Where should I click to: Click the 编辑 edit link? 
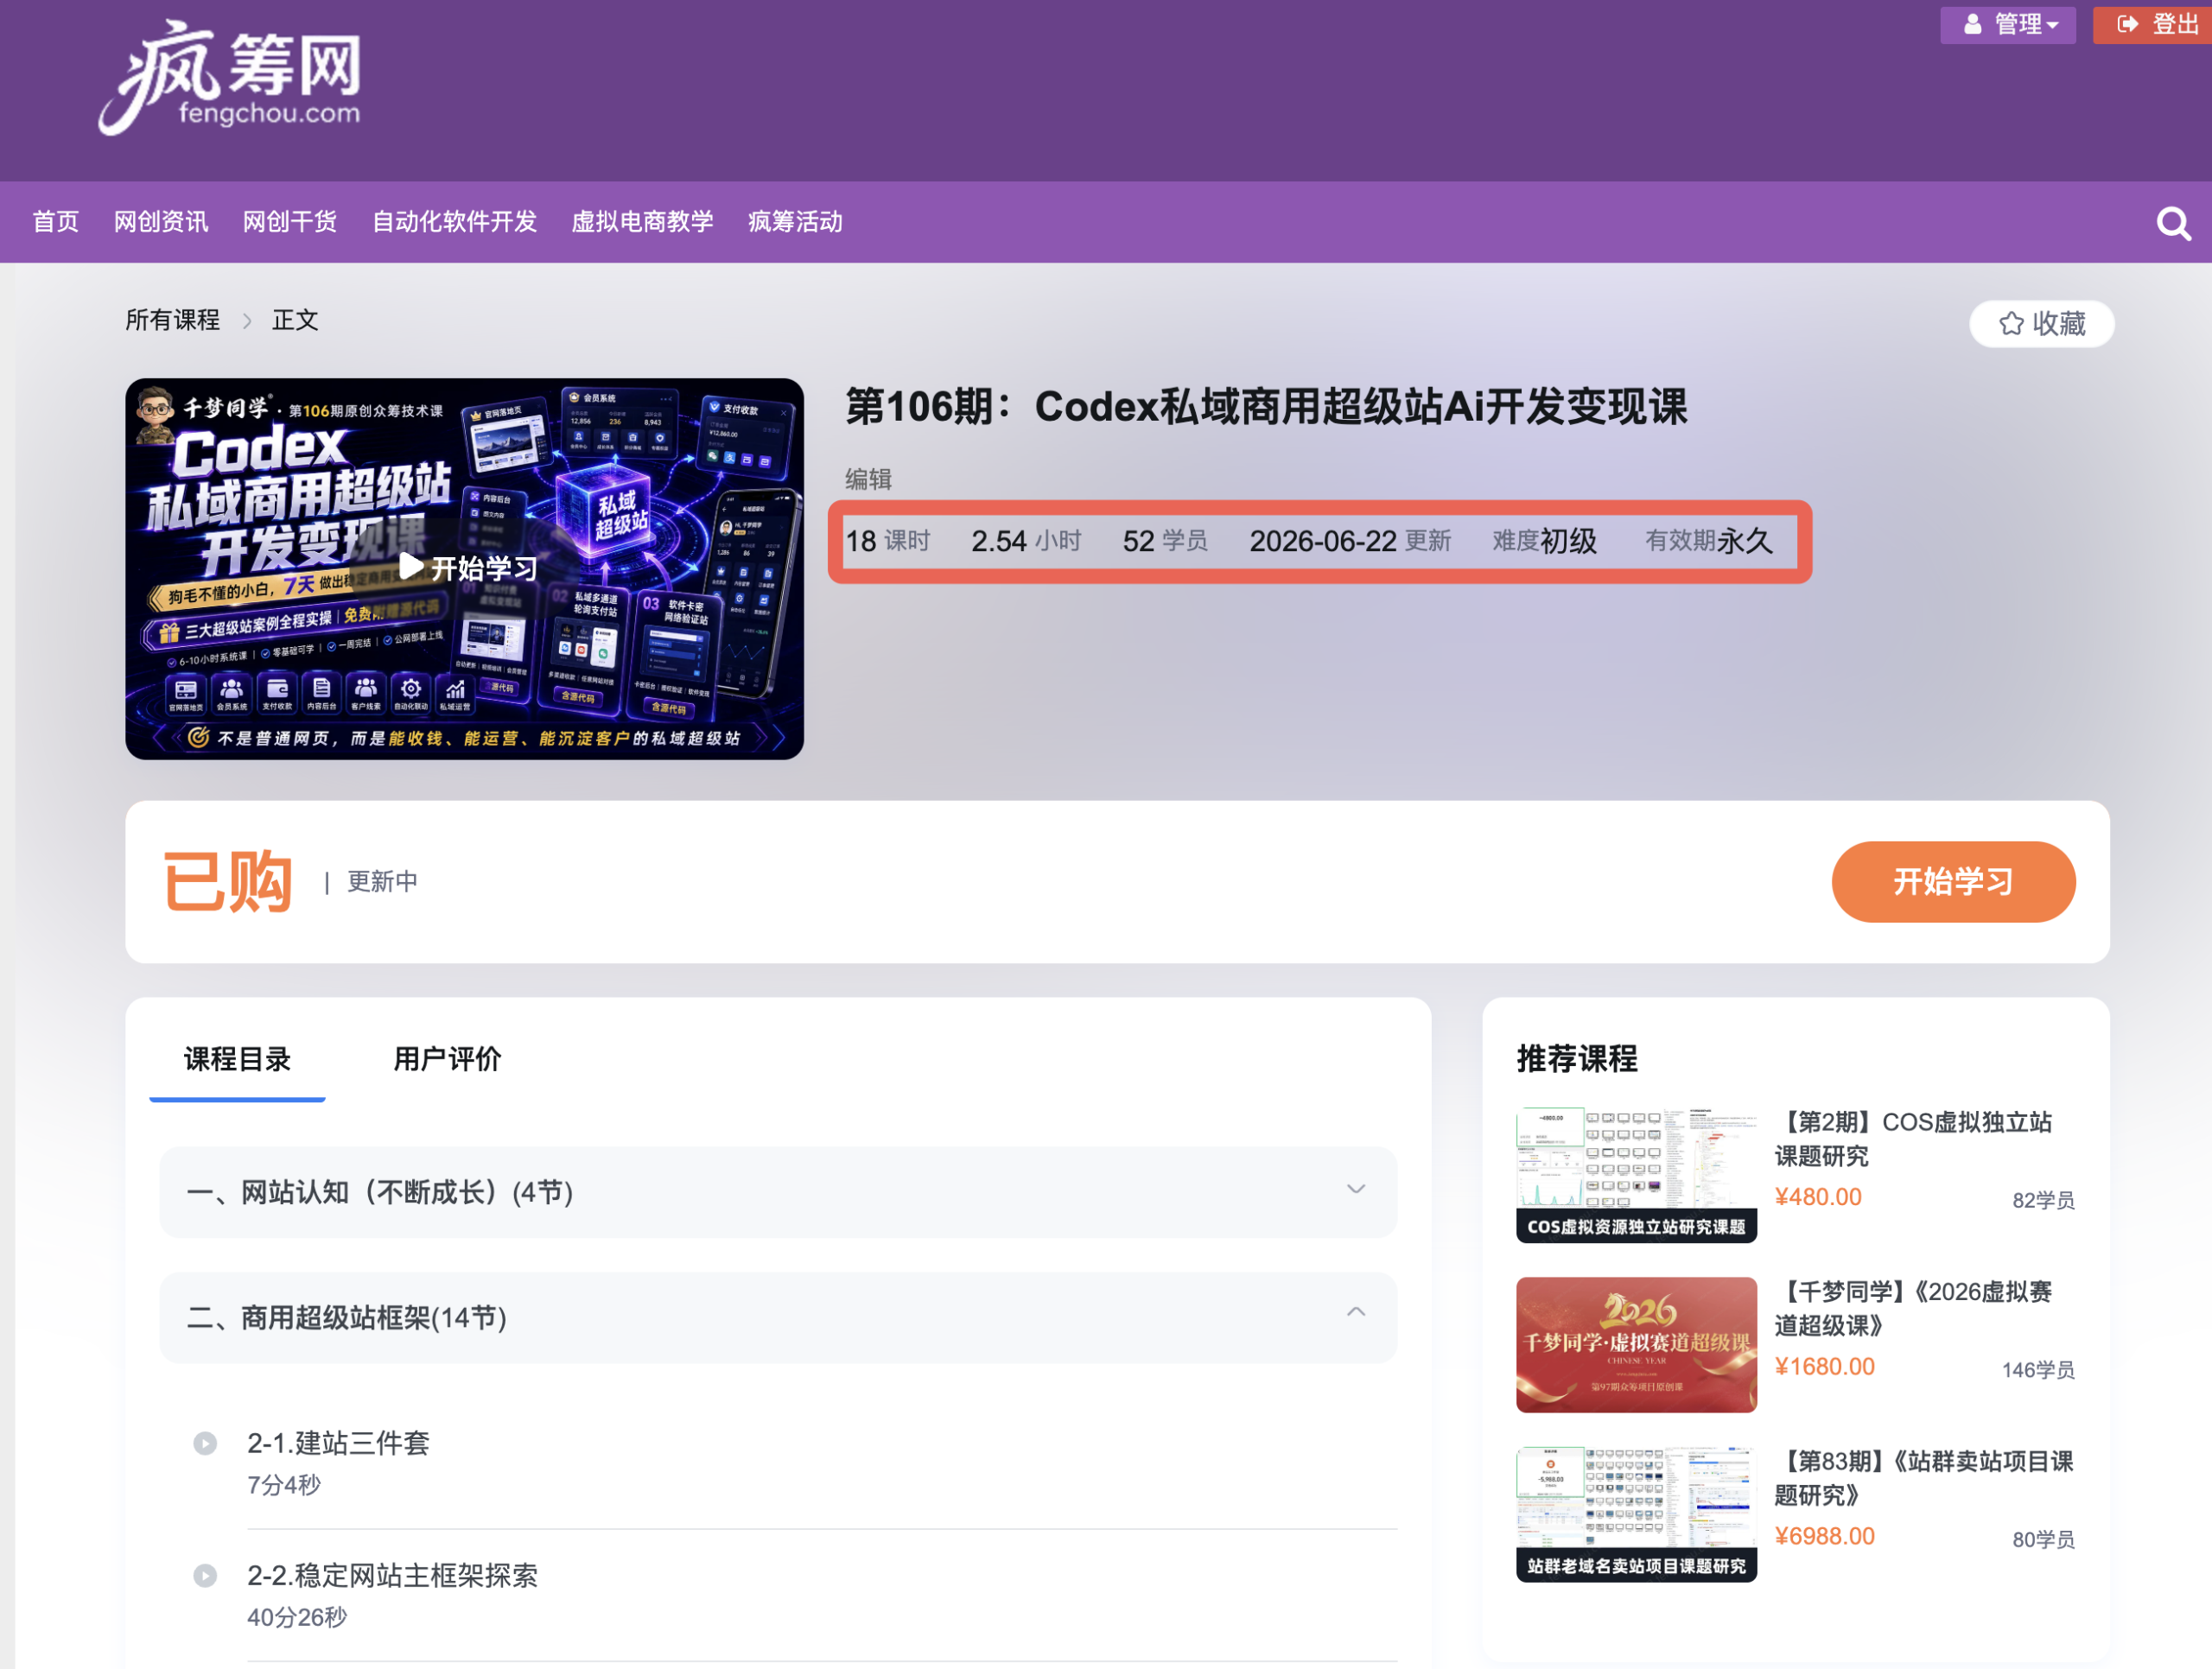point(868,479)
